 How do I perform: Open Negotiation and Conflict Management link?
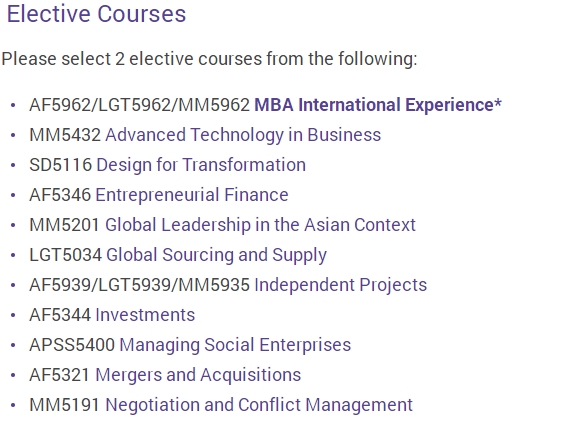[259, 405]
